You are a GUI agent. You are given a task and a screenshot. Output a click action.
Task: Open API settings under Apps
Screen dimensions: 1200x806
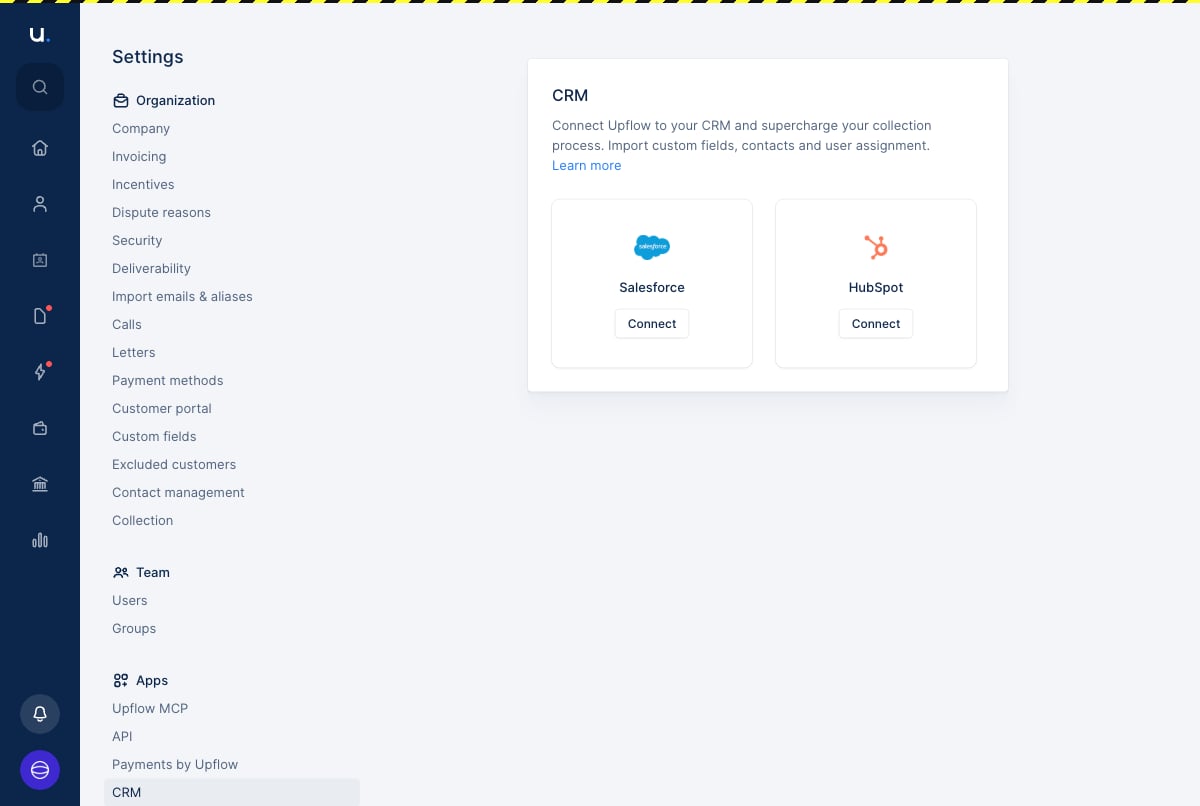pos(122,736)
